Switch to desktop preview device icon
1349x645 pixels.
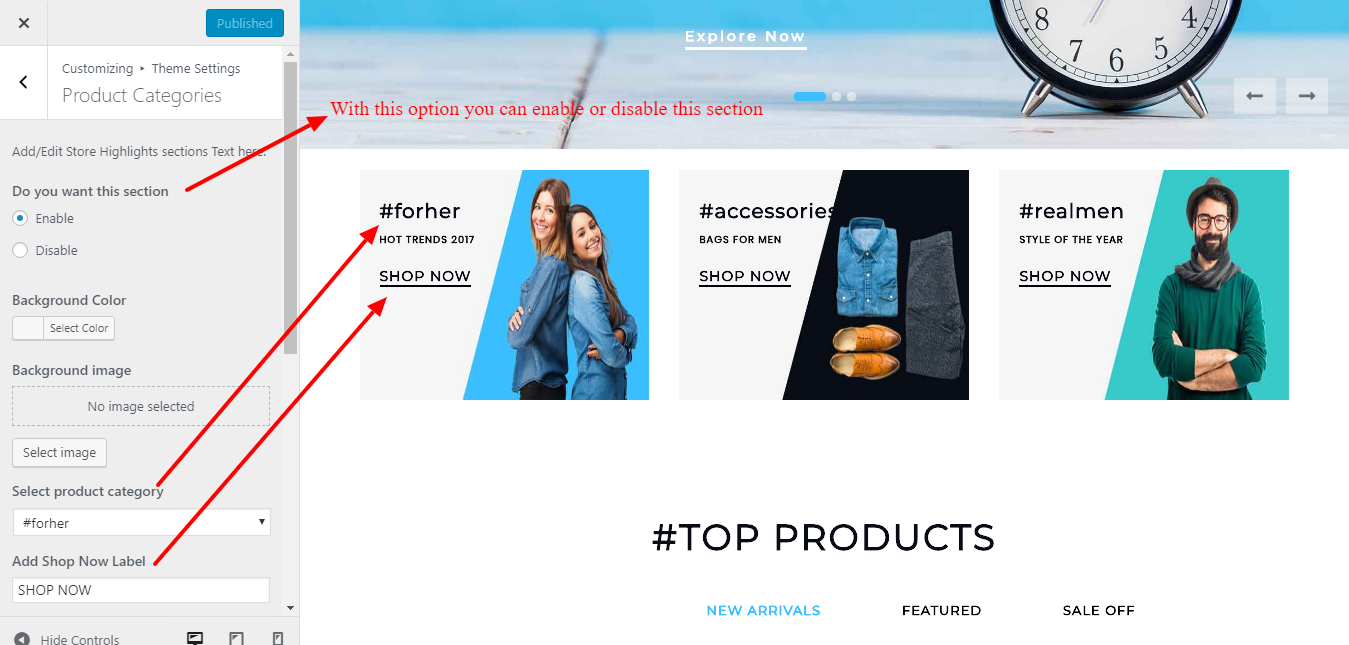coord(196,638)
